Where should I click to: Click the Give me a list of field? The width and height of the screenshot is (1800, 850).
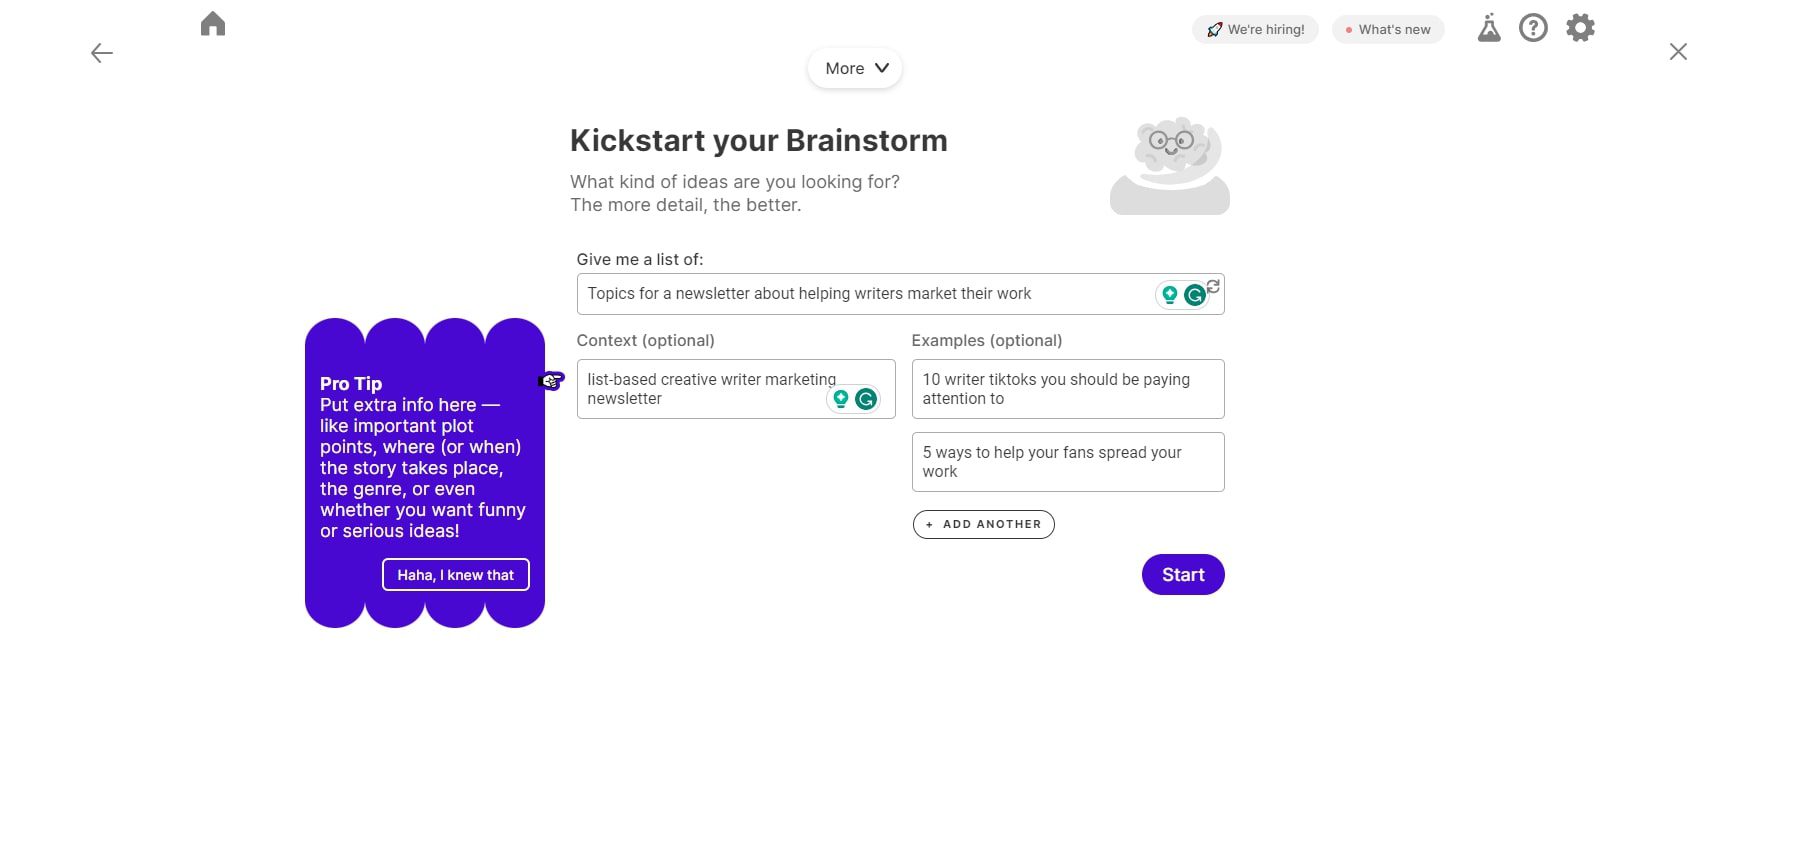[x=860, y=294]
